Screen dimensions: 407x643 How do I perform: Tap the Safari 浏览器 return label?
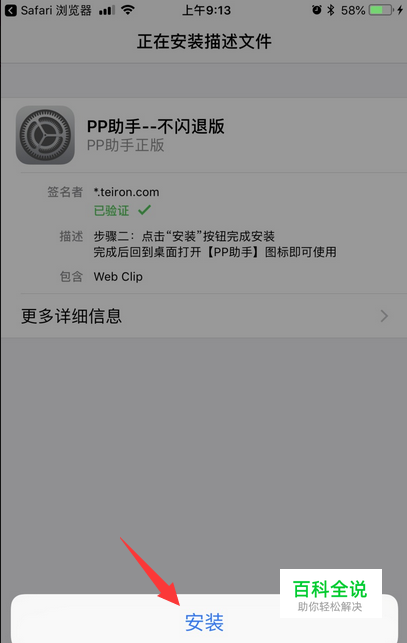click(56, 10)
